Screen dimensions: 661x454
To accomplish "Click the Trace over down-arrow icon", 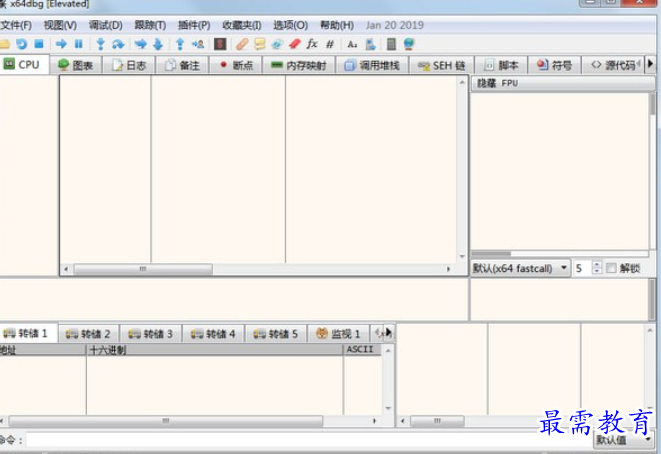I will click(x=158, y=44).
